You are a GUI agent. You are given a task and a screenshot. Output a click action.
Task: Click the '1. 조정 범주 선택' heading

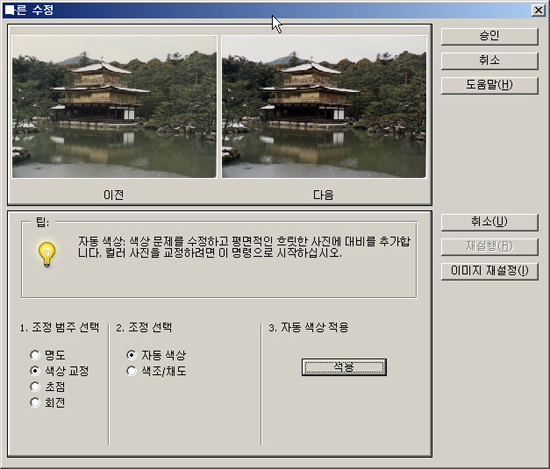pos(59,328)
